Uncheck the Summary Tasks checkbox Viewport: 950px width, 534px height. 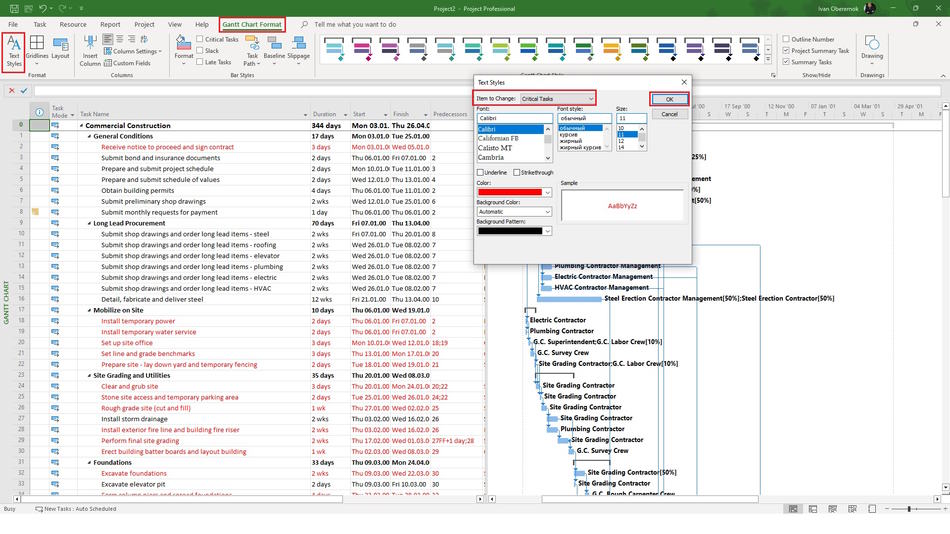pos(786,62)
